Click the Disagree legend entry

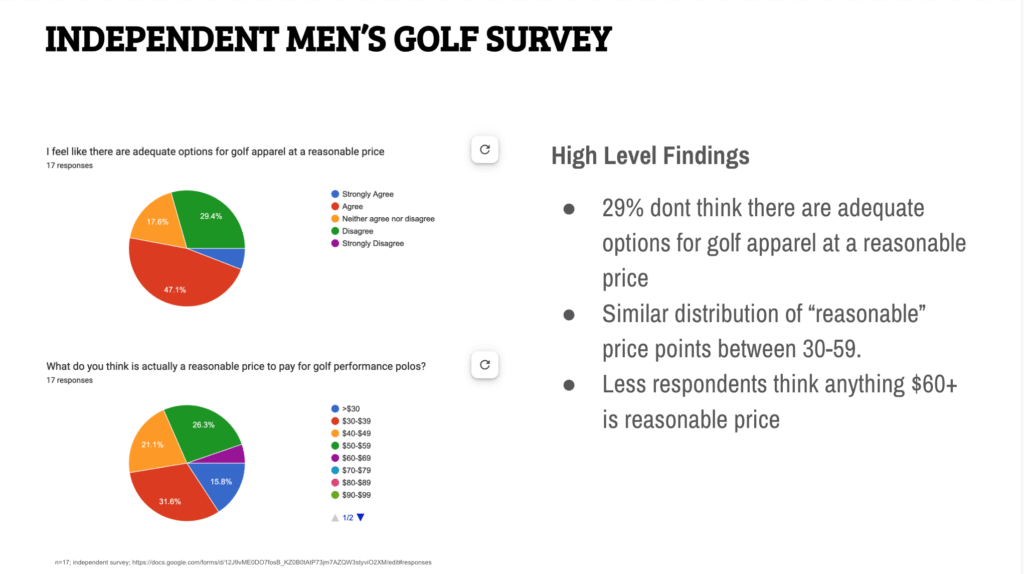(359, 231)
